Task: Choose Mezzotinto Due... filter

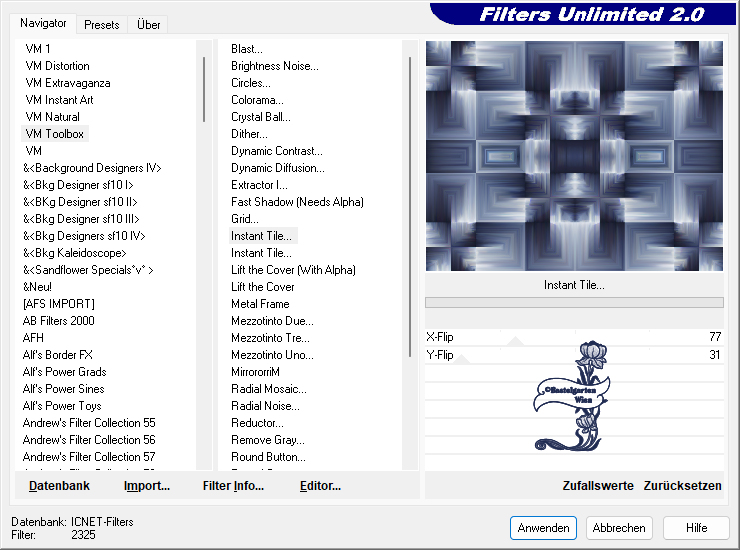Action: pyautogui.click(x=272, y=321)
